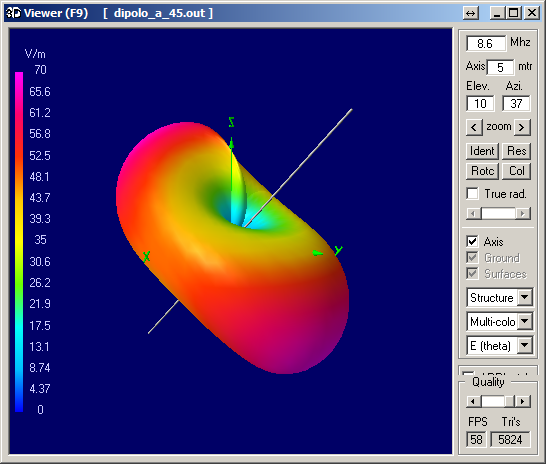Viewport: 546px width, 464px height.
Task: Click the Quality slider thumb
Action: coord(509,401)
